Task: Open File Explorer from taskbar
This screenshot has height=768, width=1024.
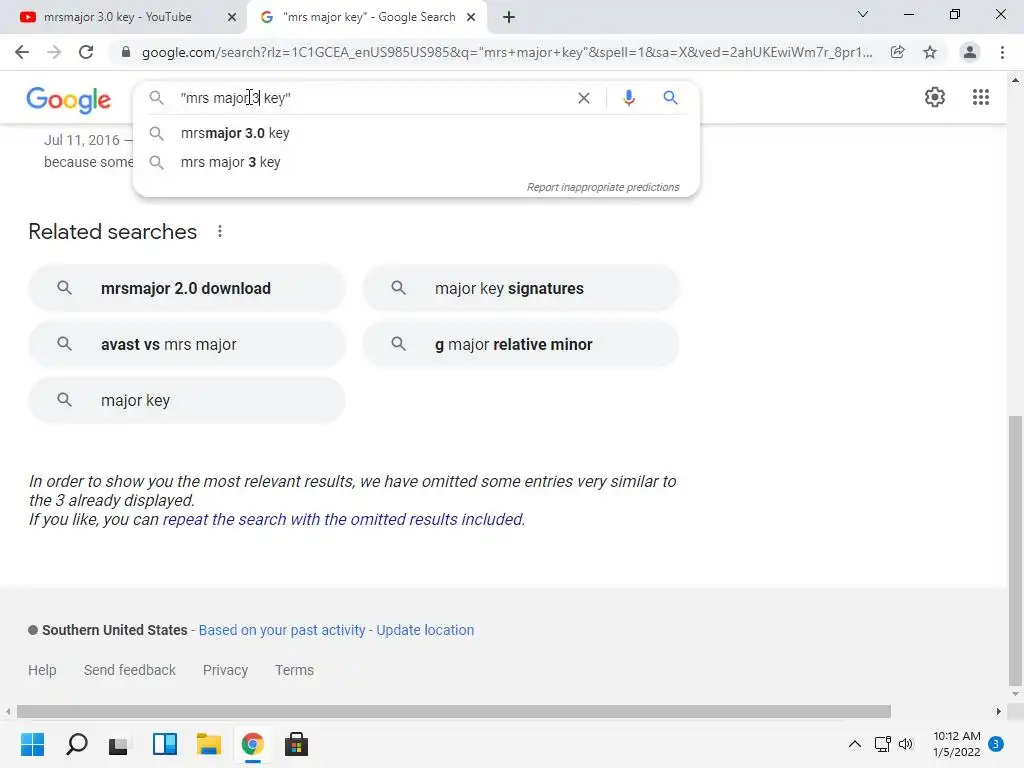Action: pyautogui.click(x=209, y=744)
